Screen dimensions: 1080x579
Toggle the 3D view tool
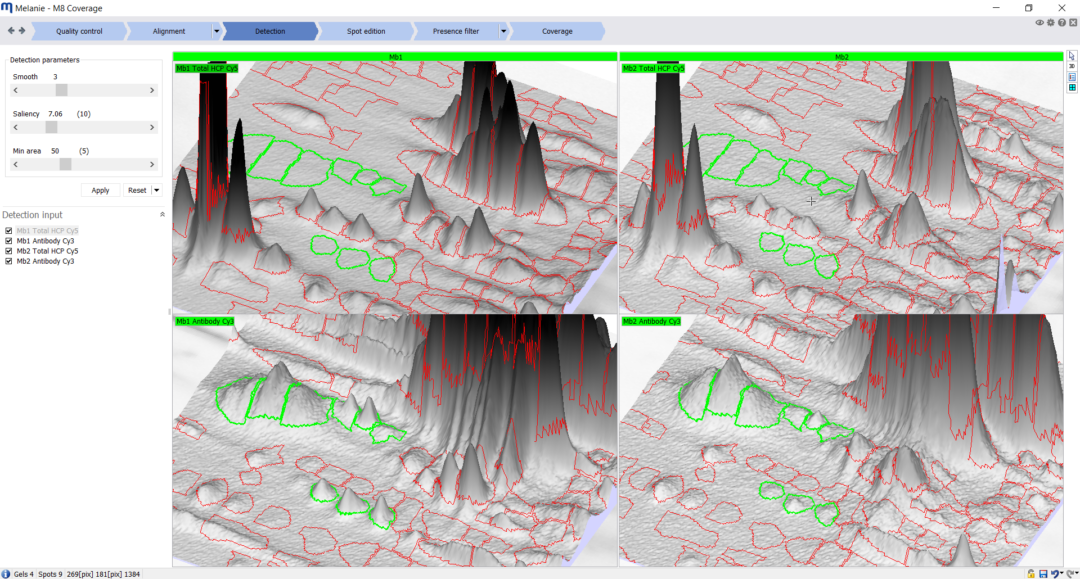pos(1072,66)
